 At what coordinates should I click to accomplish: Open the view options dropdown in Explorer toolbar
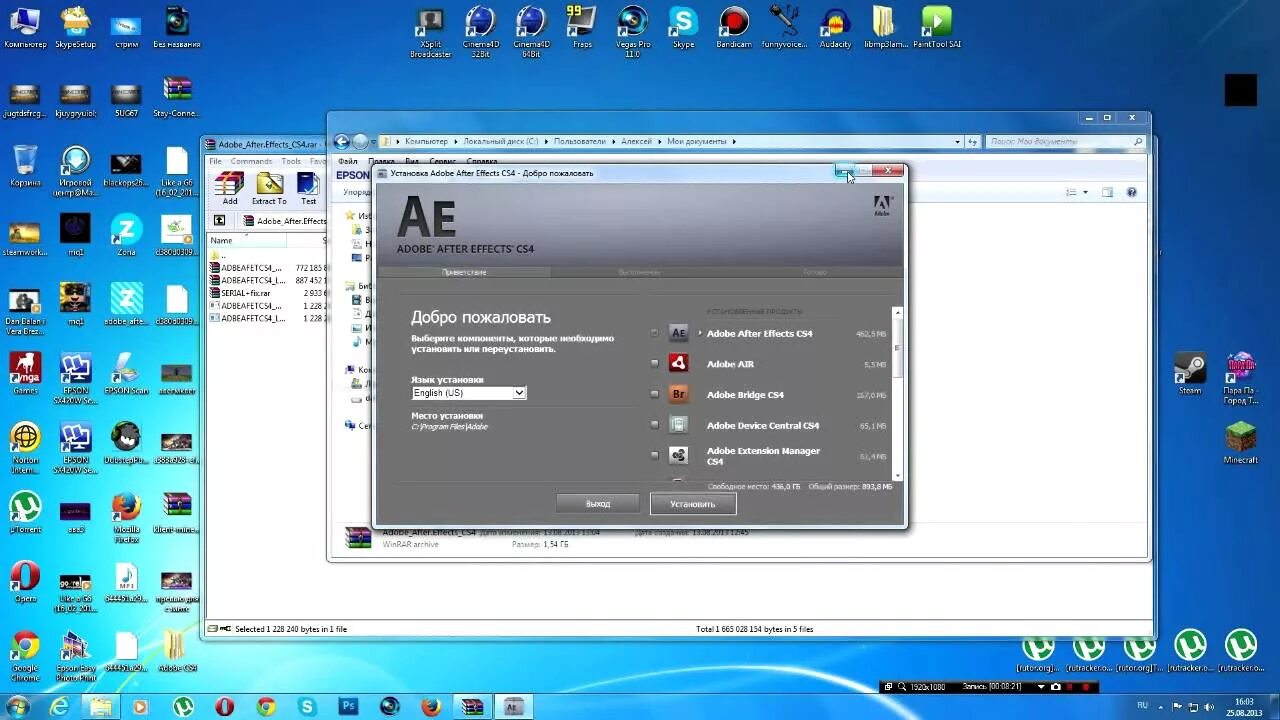pos(1084,192)
